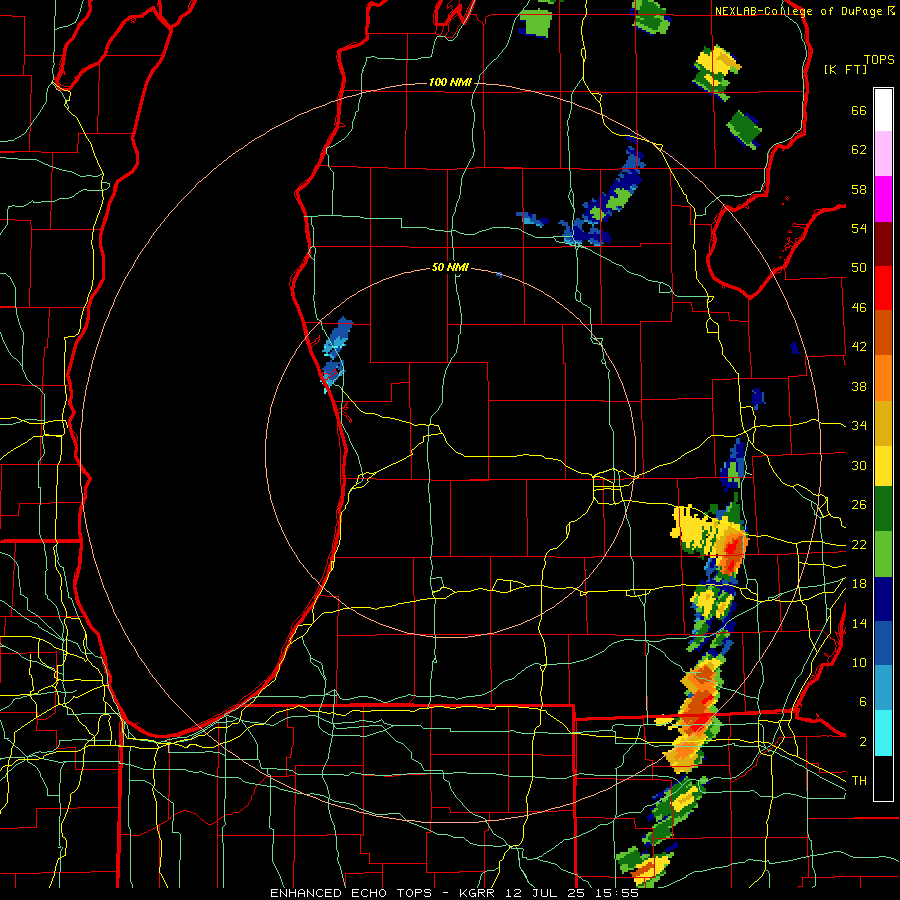
Task: Select the light green legend swatch
Action: pos(883,554)
